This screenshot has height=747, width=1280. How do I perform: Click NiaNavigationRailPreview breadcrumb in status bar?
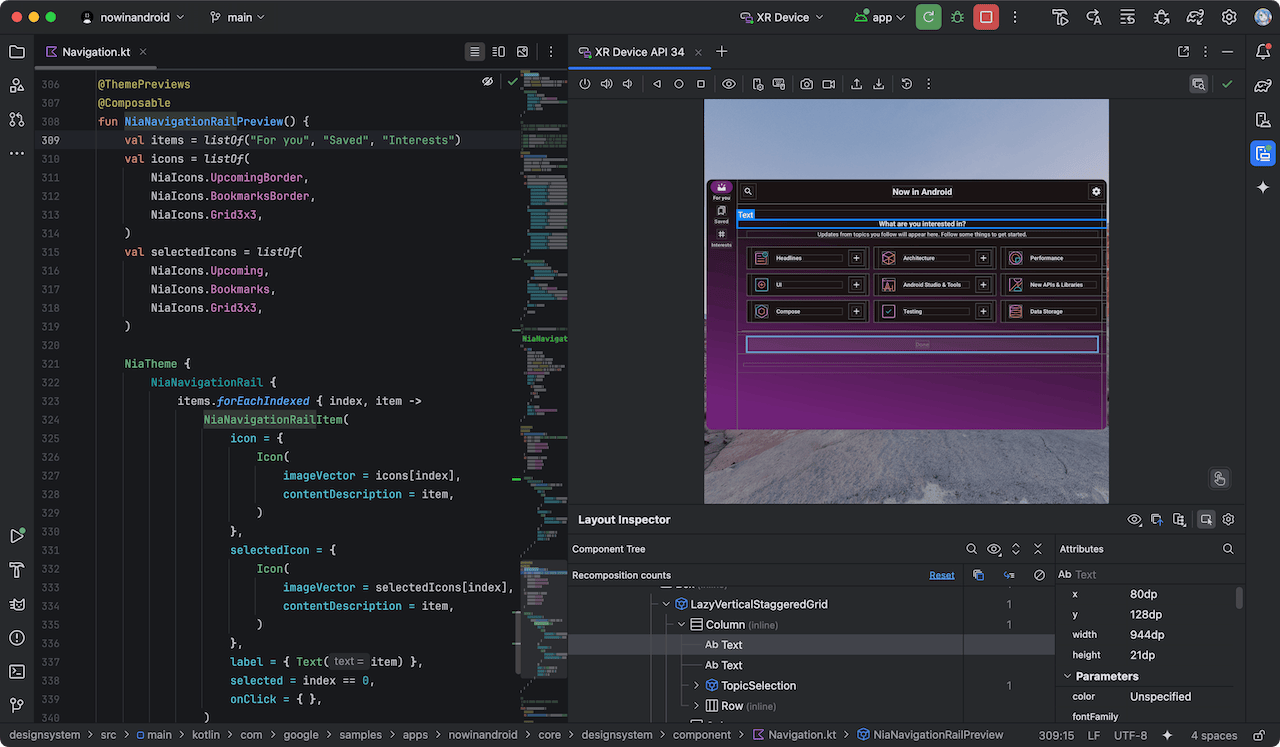coord(930,735)
